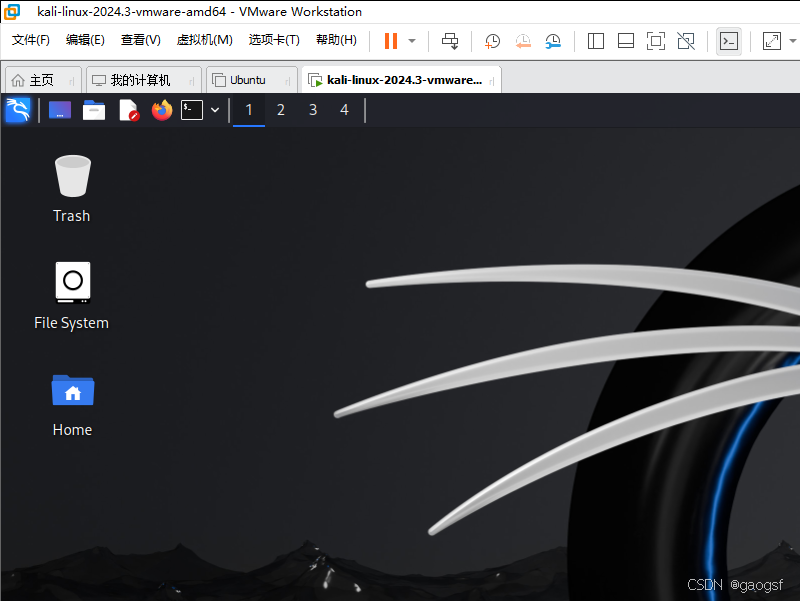
Task: Switch to Unity mode
Action: click(x=686, y=41)
